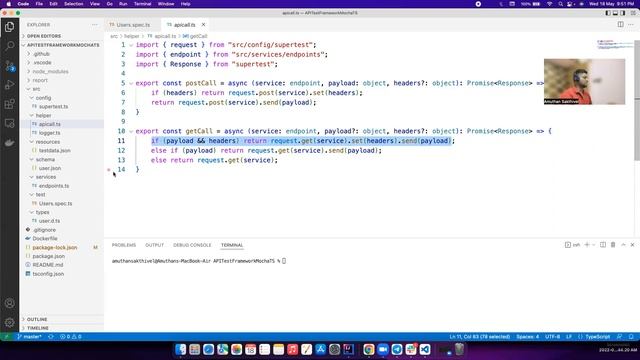Click the remote window indicator in status bar
The image size is (640, 360).
[x=6, y=337]
